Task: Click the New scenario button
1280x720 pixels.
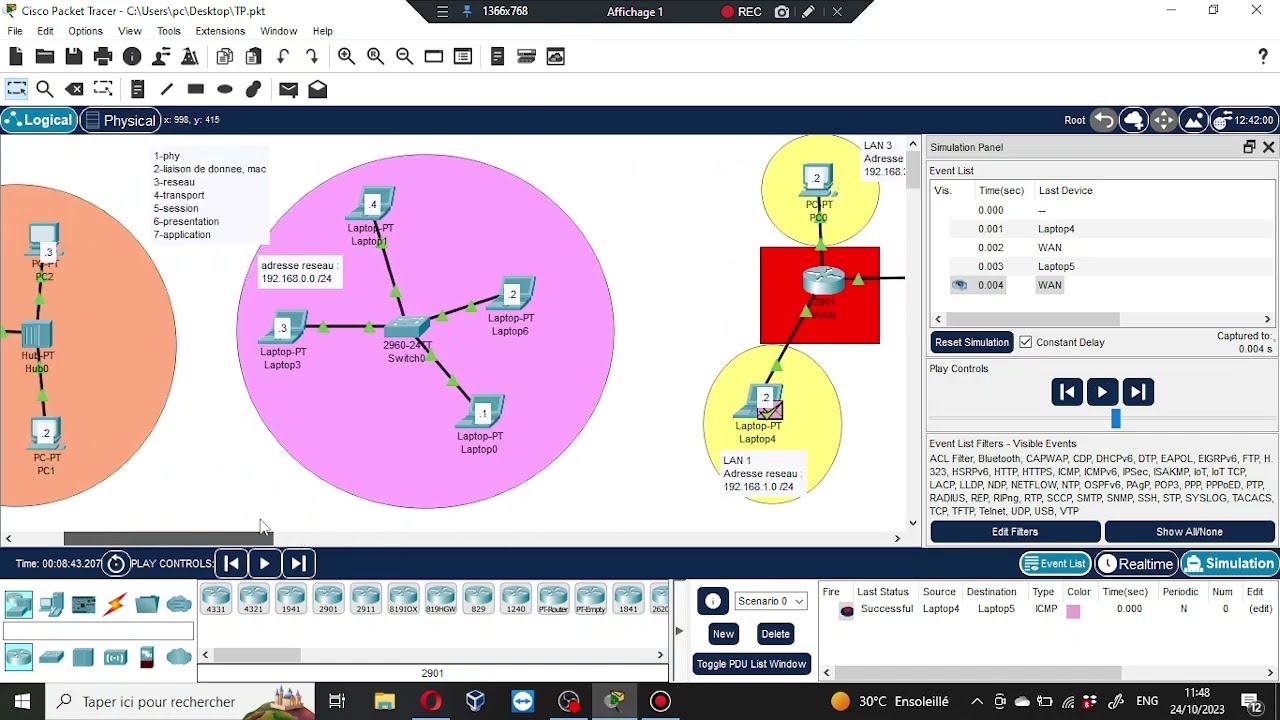Action: (723, 634)
